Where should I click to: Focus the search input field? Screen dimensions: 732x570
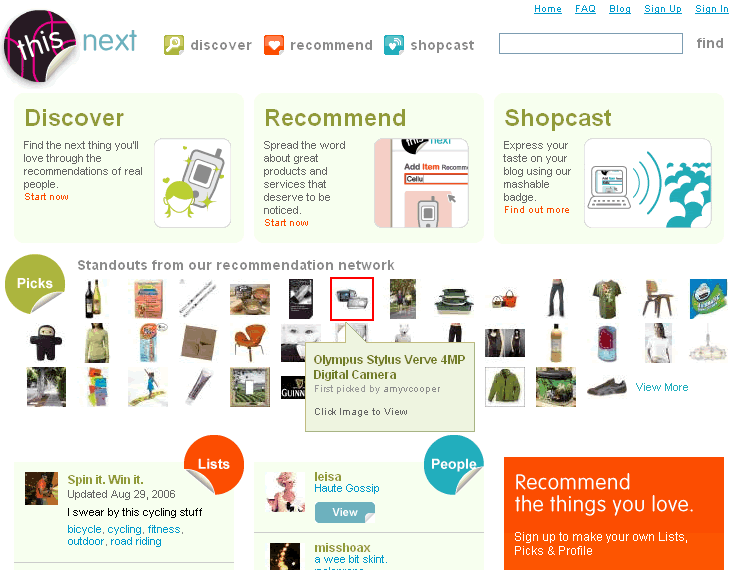[x=591, y=43]
